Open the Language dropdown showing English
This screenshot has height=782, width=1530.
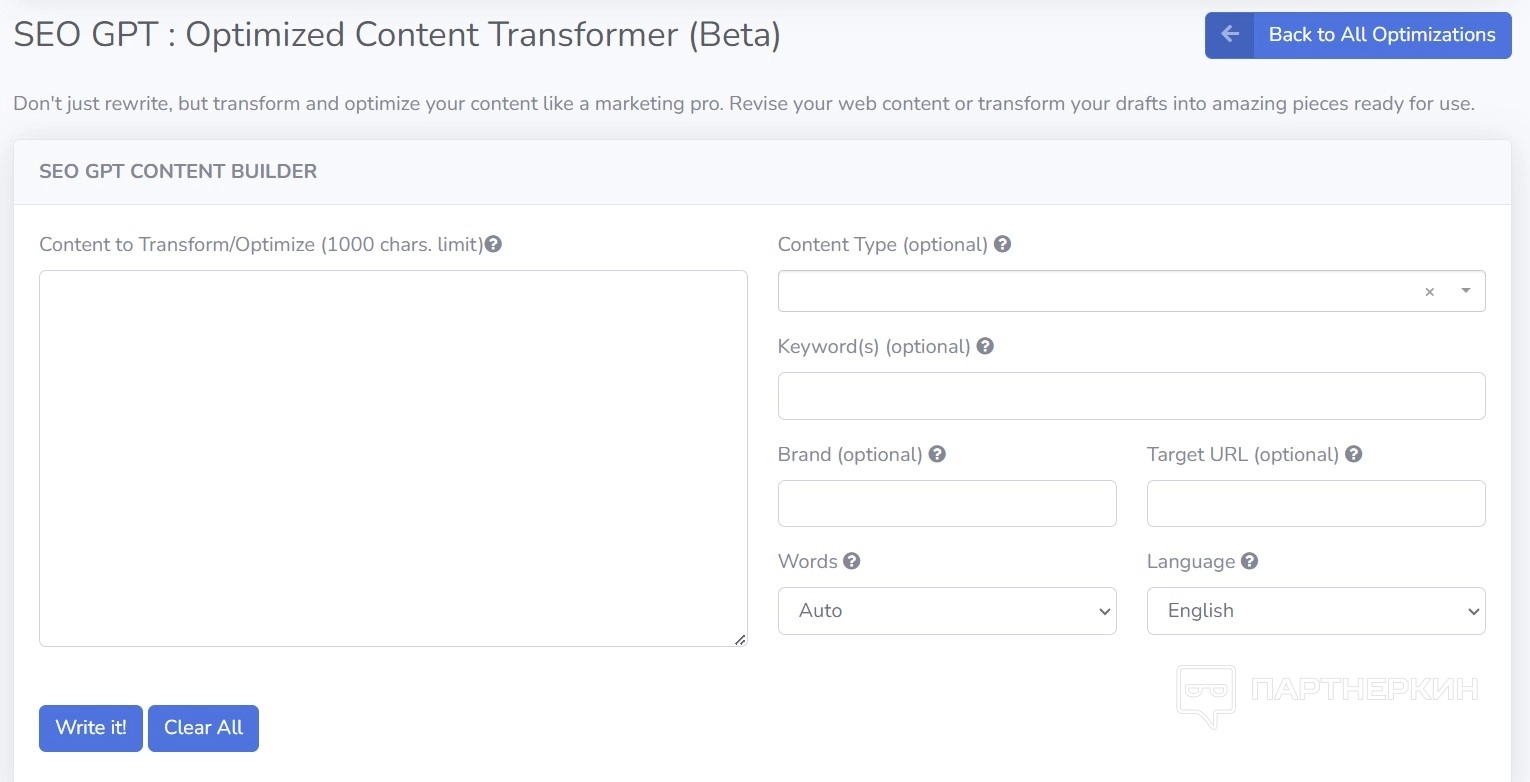(1315, 611)
